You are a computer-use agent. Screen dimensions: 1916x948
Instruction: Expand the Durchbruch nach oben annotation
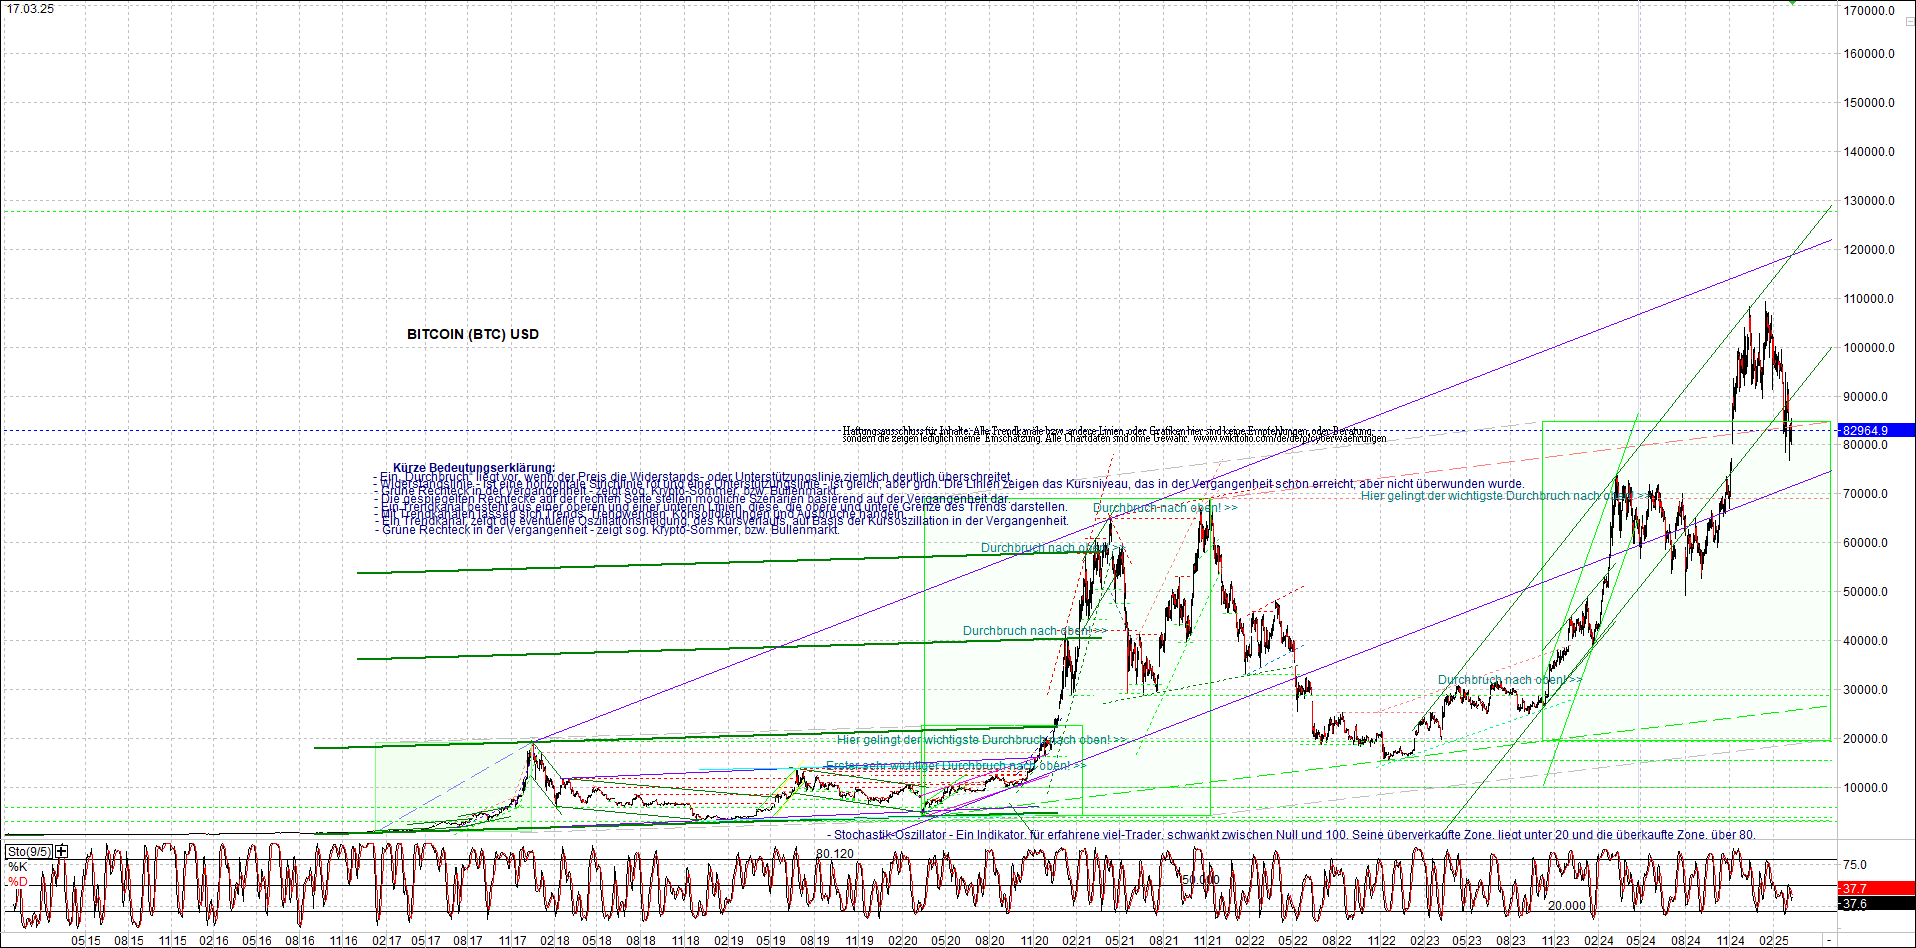1167,507
